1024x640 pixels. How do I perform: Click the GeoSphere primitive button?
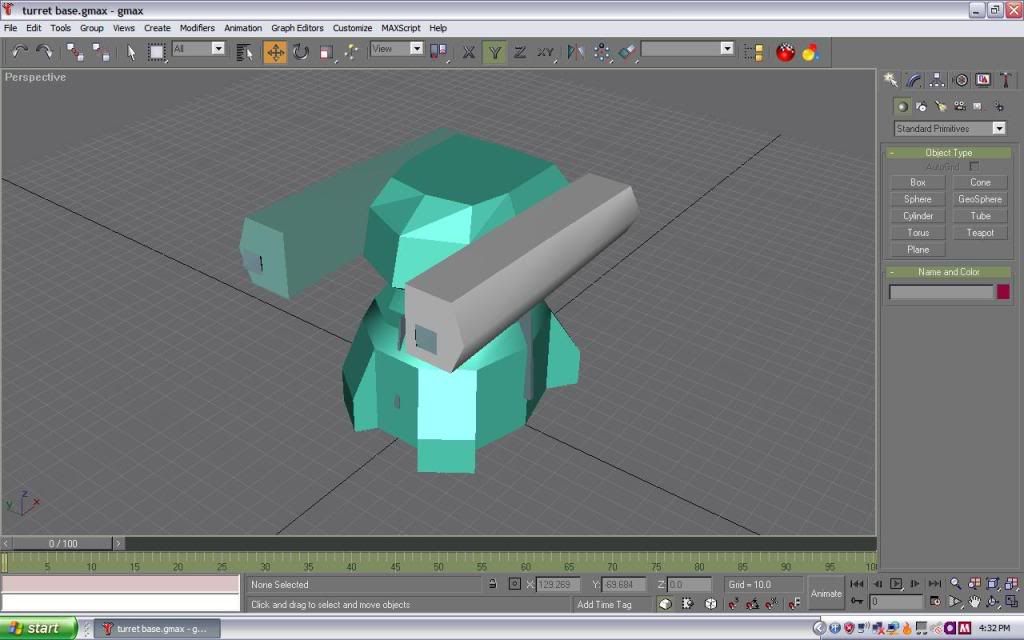(x=980, y=199)
